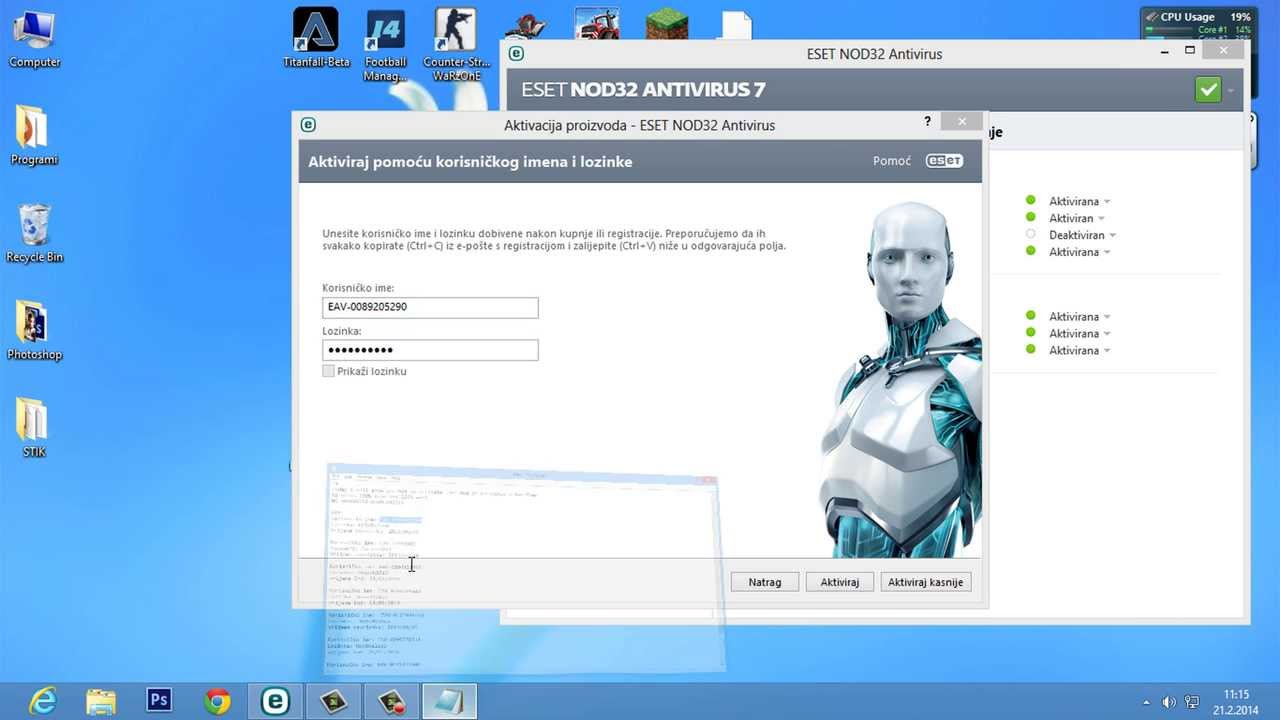Click the recorder taskbar icon without red dot
This screenshot has height=720, width=1280.
coord(333,701)
